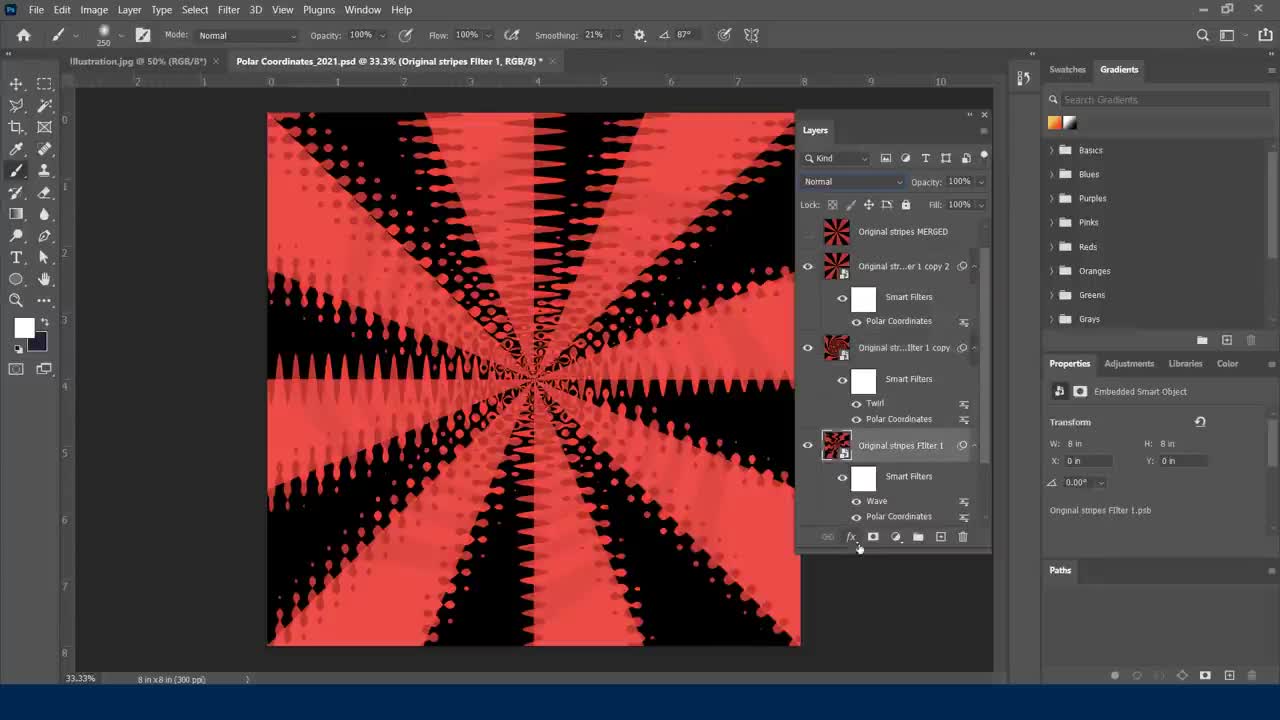This screenshot has width=1280, height=720.
Task: Open the Kind filter dropdown
Action: tap(837, 158)
